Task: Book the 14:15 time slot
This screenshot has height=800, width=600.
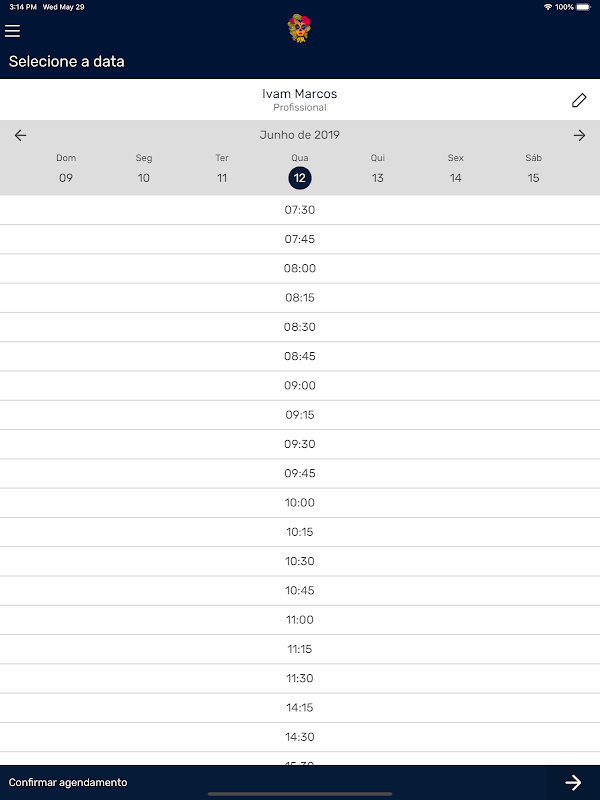Action: pos(300,708)
